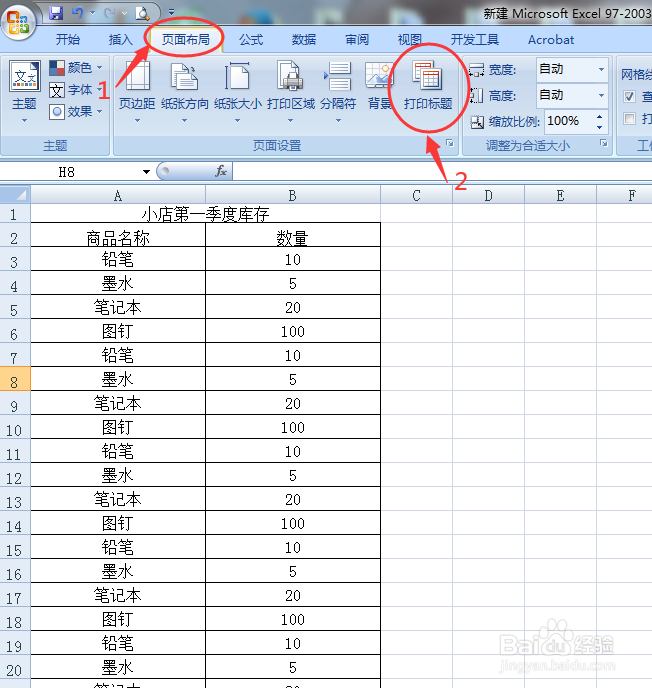Undo the last action

tap(77, 13)
